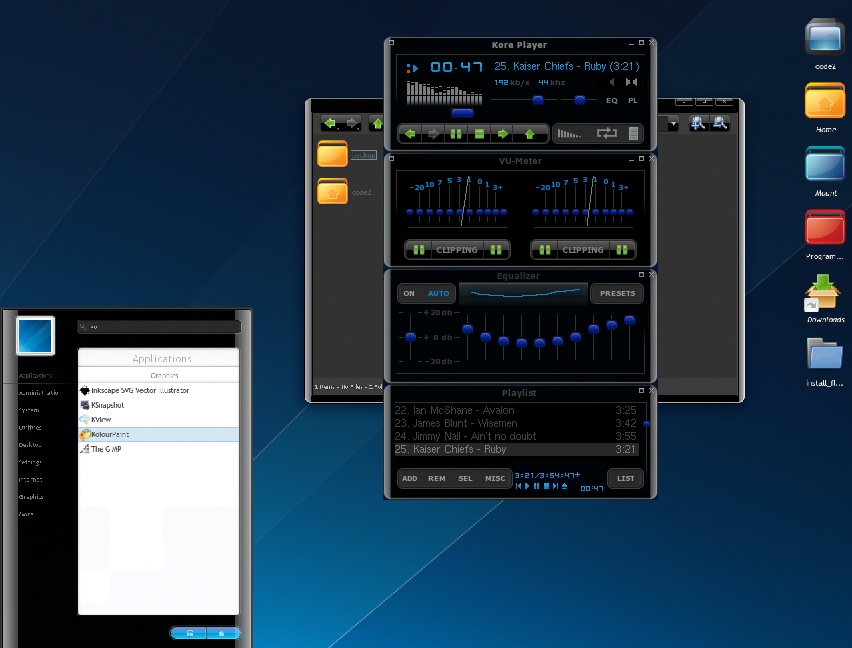
Task: Open the codeZ desktop icon
Action: tap(825, 45)
